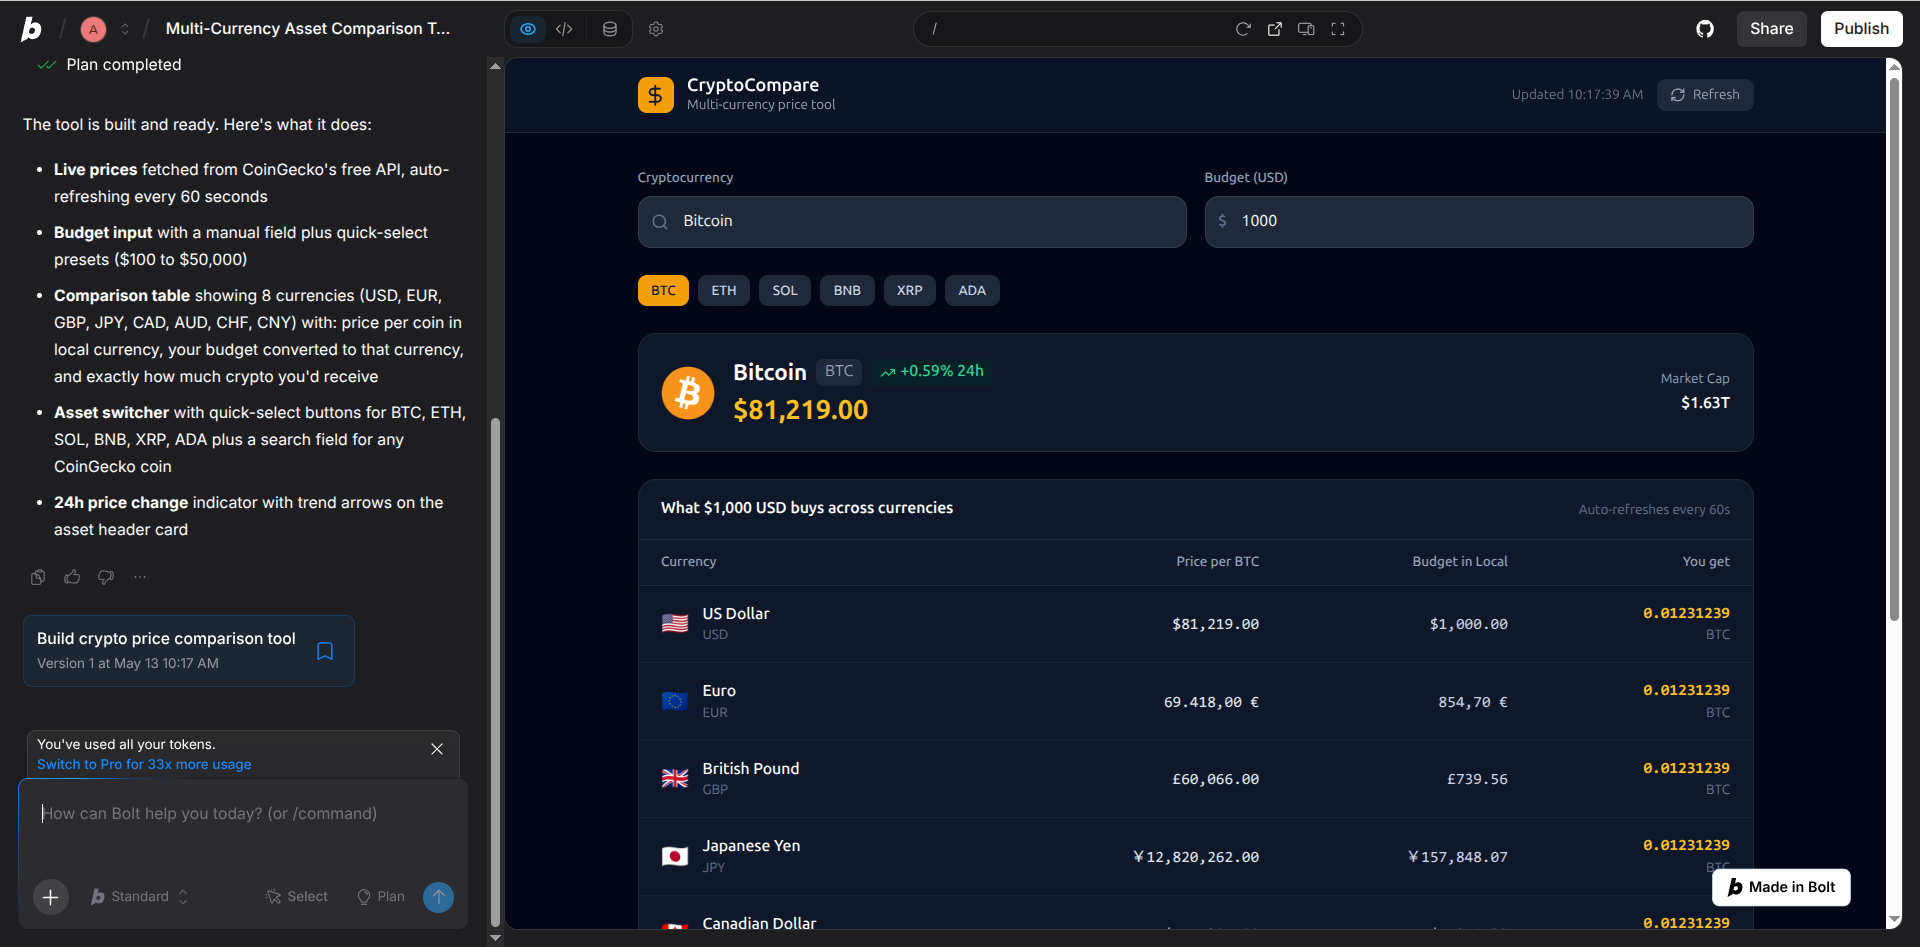Screen dimensions: 1920x947
Task: Click the £739.56 budget cell
Action: pyautogui.click(x=1477, y=779)
